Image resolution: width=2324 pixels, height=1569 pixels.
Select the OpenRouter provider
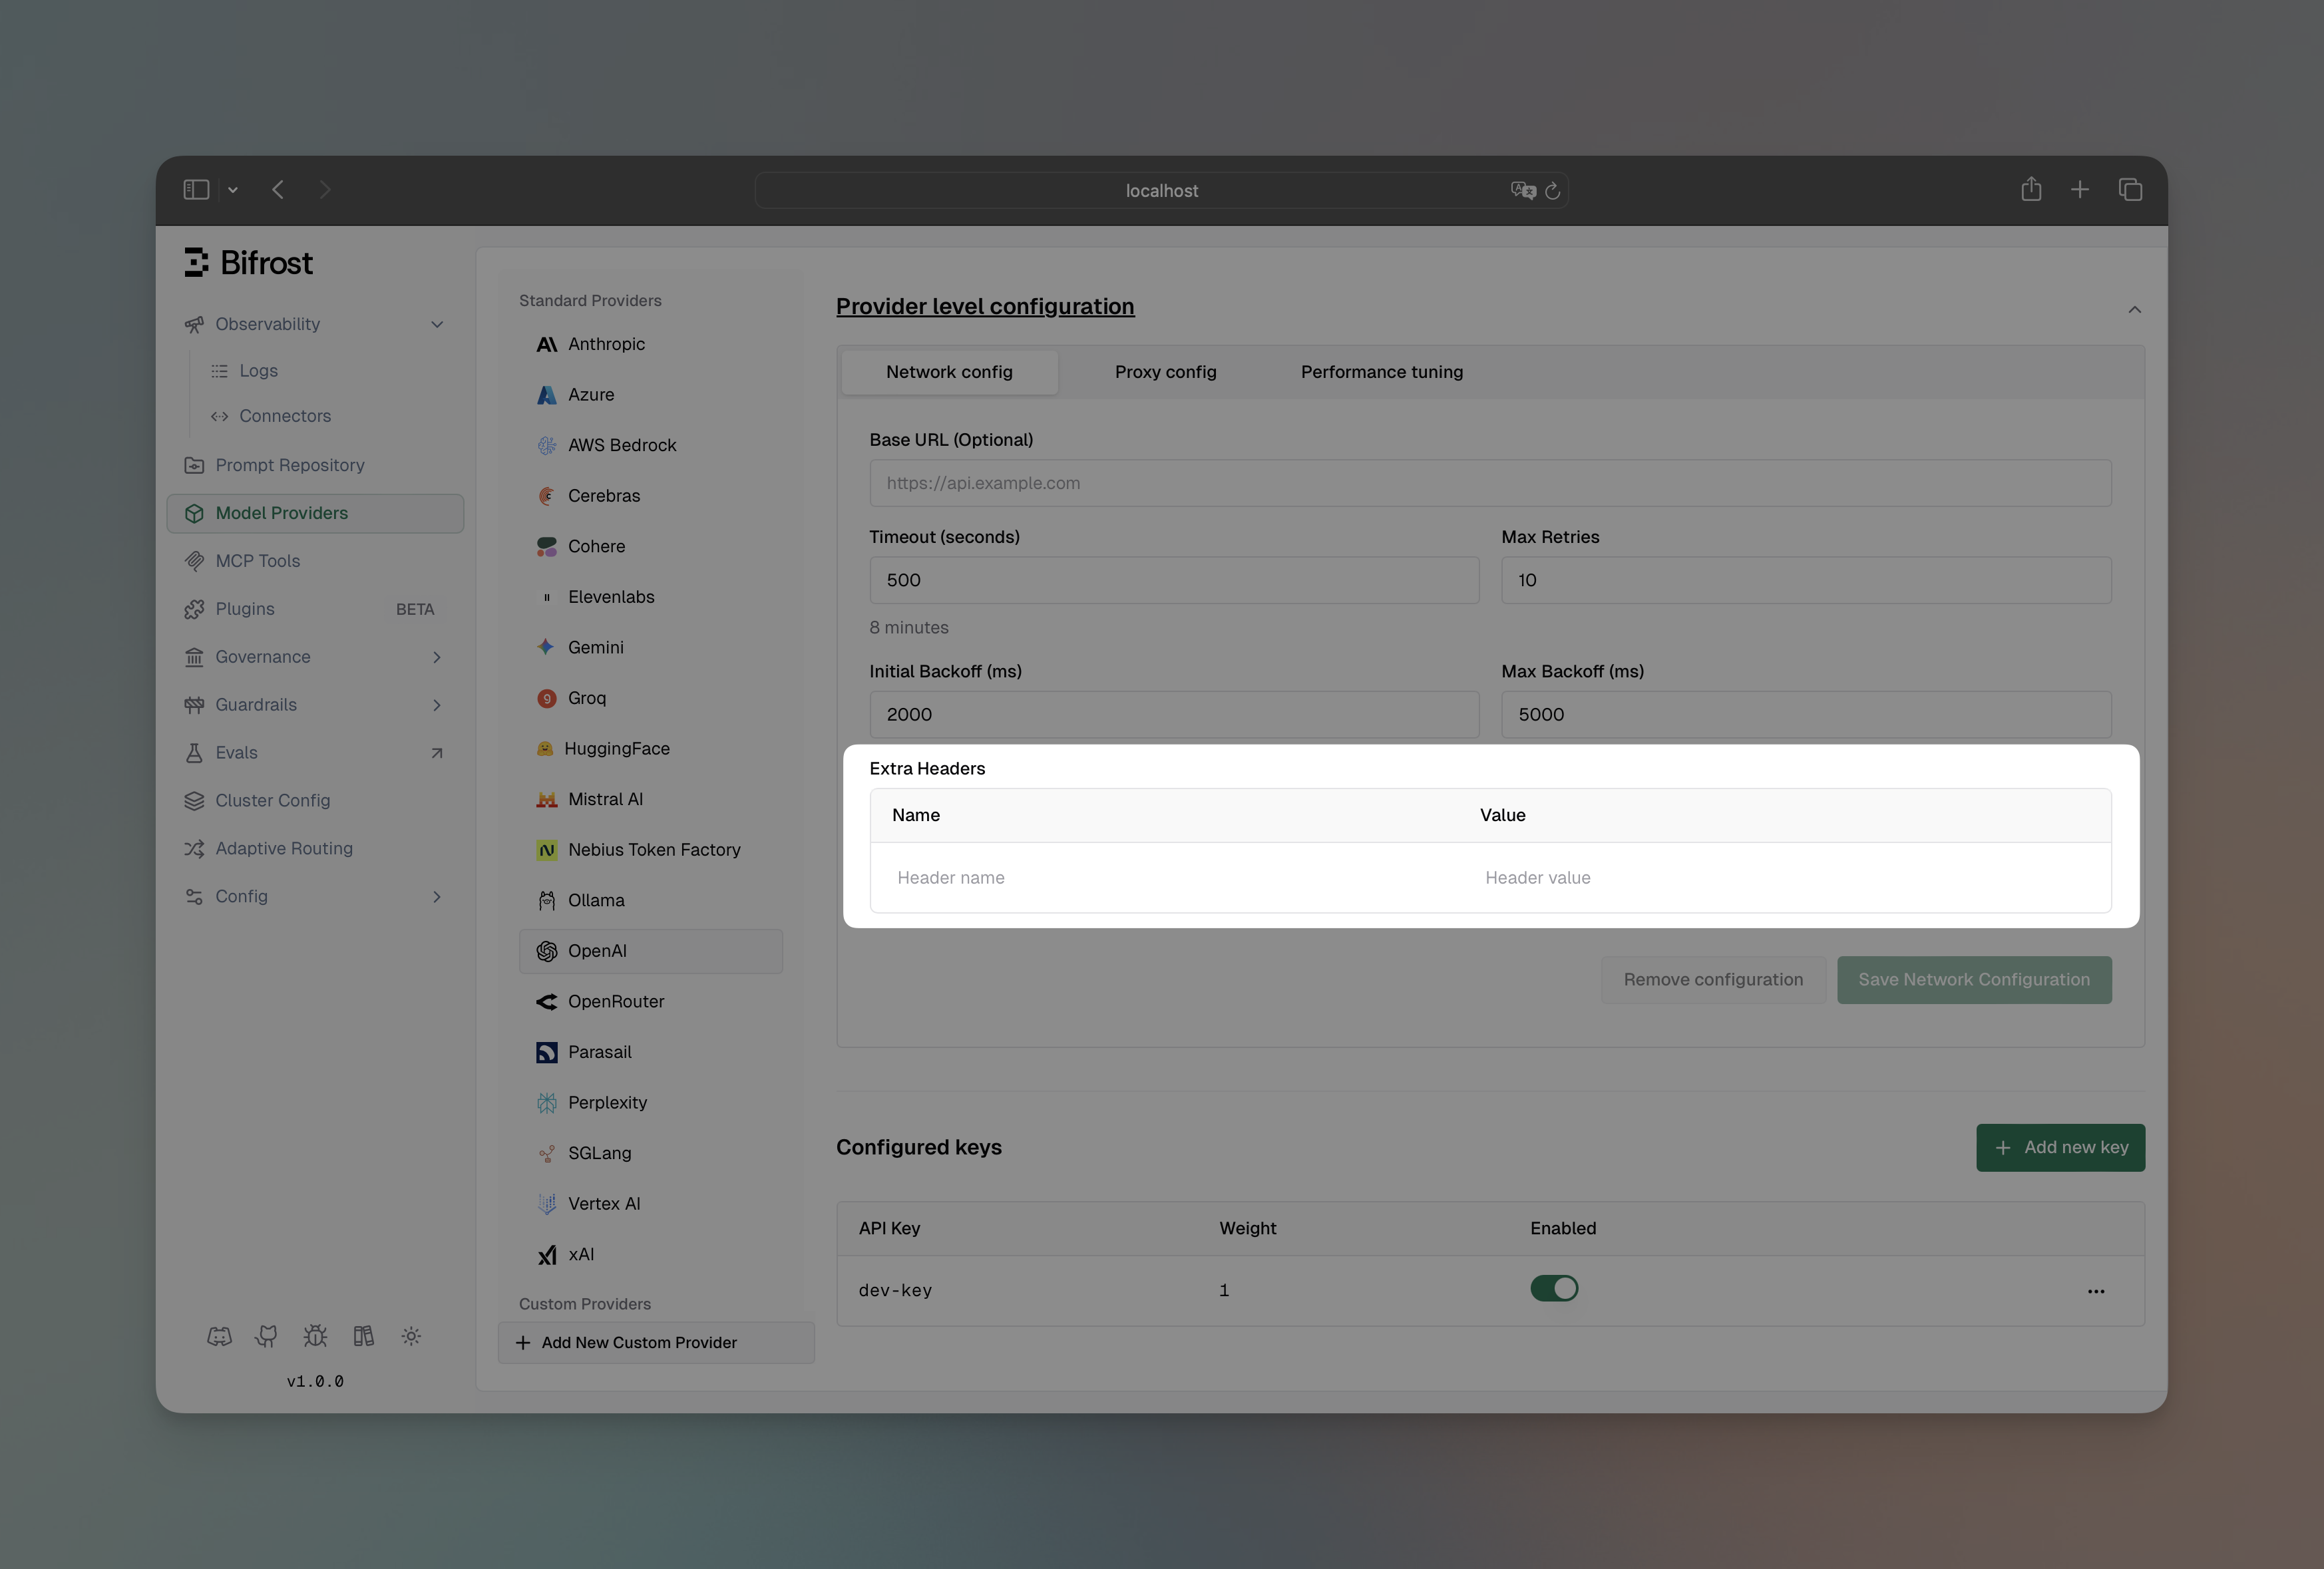coord(650,1001)
